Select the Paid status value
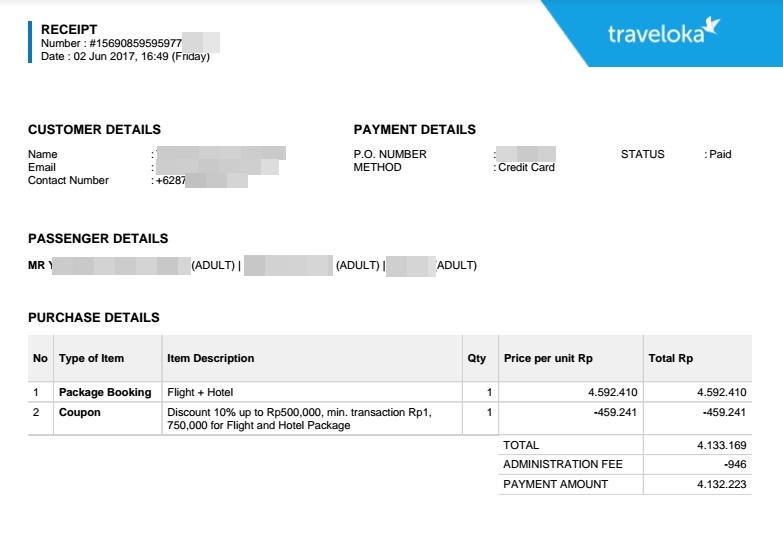783x537 pixels. click(720, 154)
